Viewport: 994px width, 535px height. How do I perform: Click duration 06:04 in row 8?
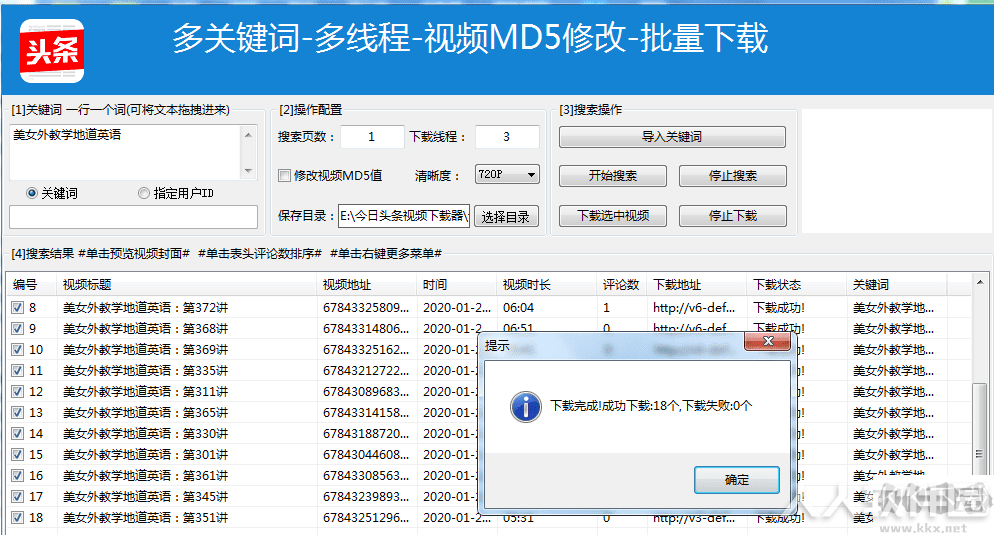[x=519, y=308]
